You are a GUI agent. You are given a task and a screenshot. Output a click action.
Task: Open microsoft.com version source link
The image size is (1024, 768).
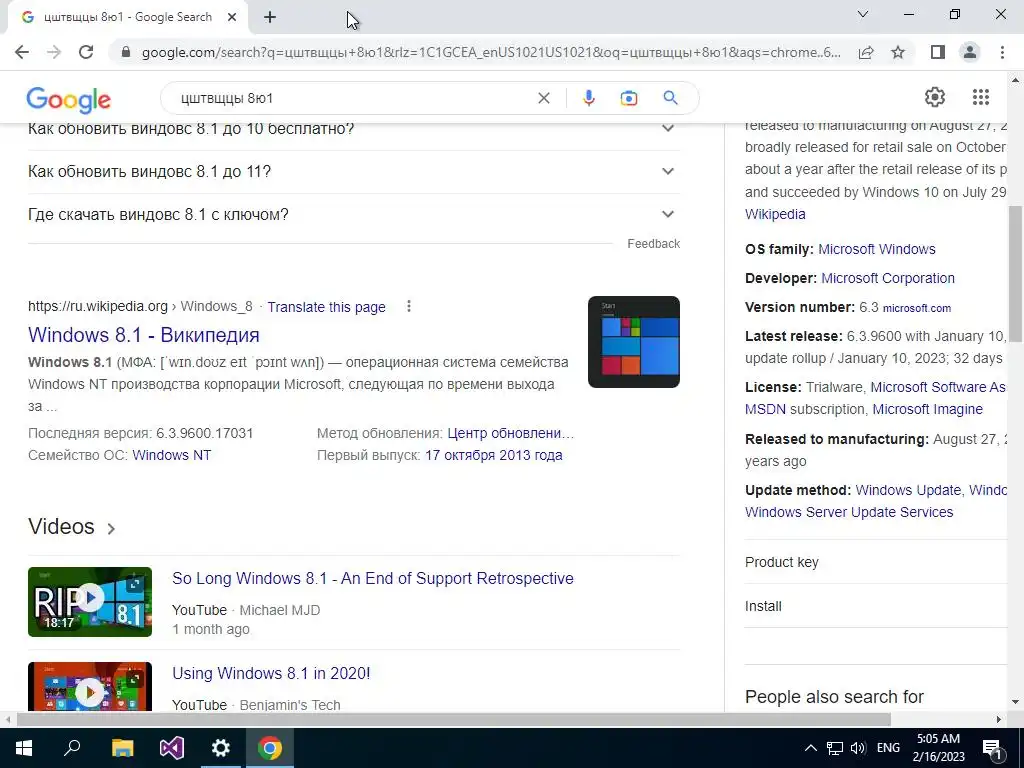click(917, 308)
